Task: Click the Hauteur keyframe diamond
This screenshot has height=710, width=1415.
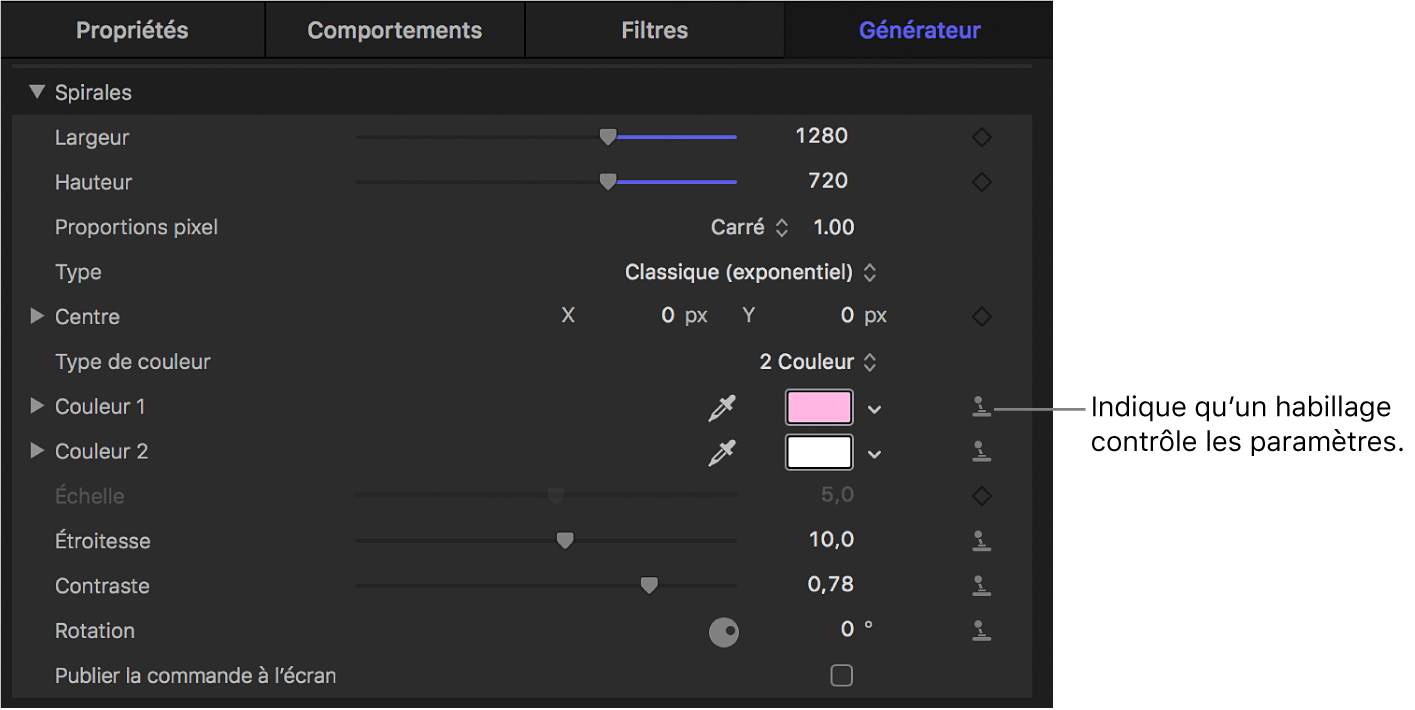Action: point(981,182)
